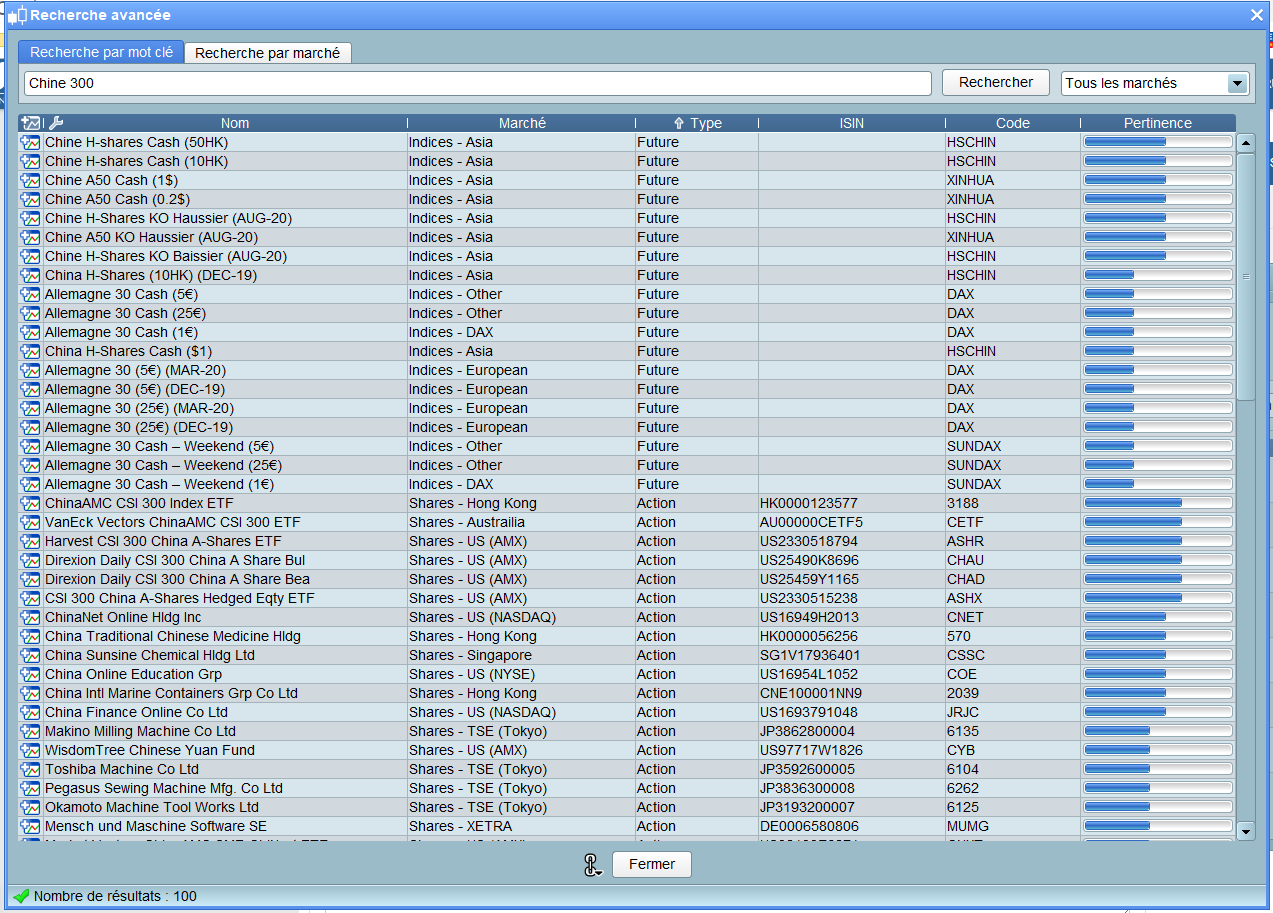Sort results by Nom column header
1273x913 pixels.
point(235,123)
